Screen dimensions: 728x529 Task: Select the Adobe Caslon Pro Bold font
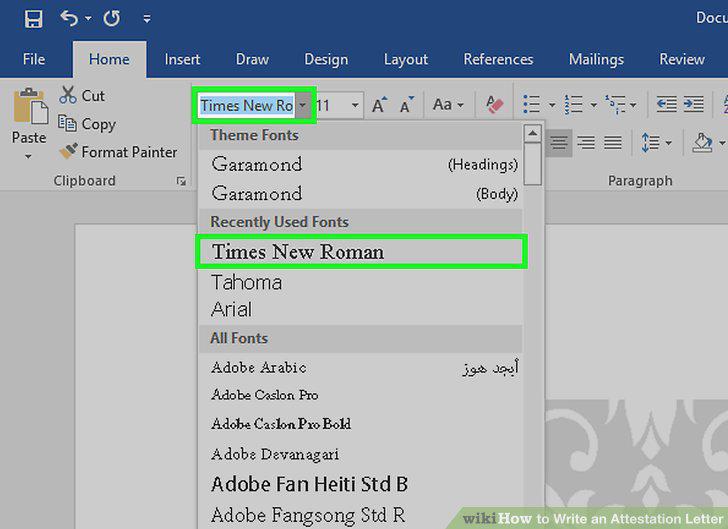(x=360, y=424)
